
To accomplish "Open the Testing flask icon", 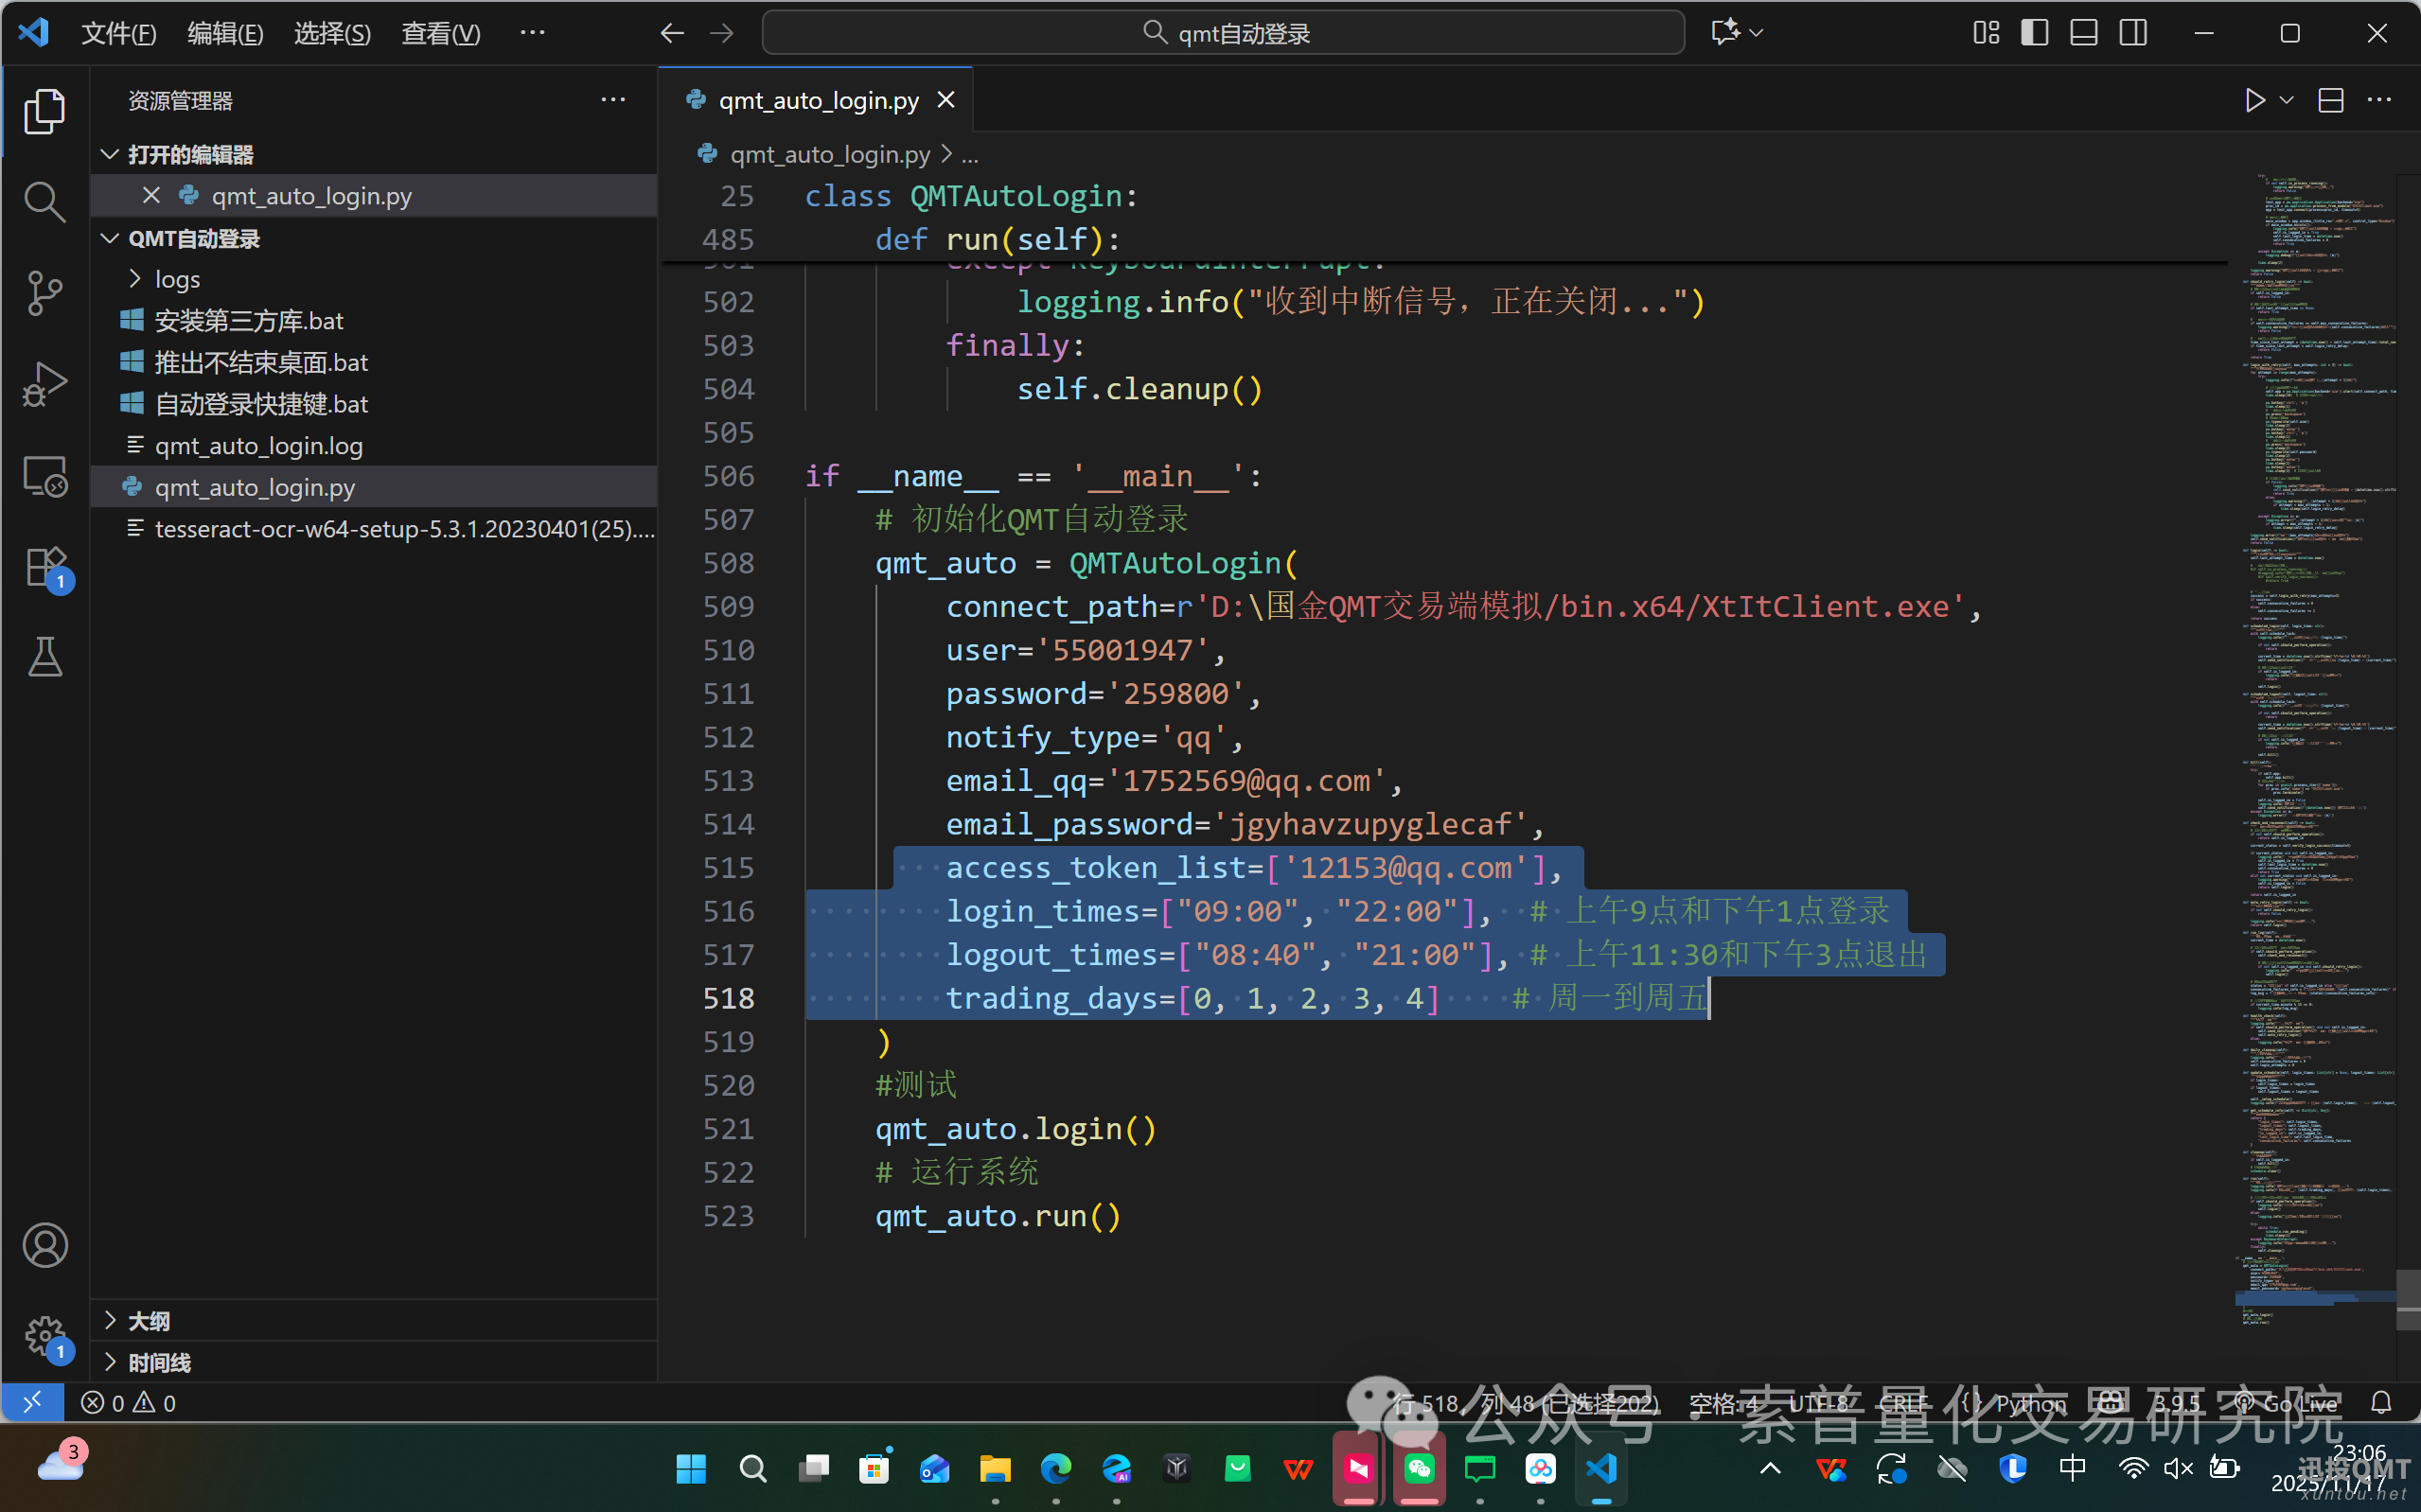I will pos(44,658).
